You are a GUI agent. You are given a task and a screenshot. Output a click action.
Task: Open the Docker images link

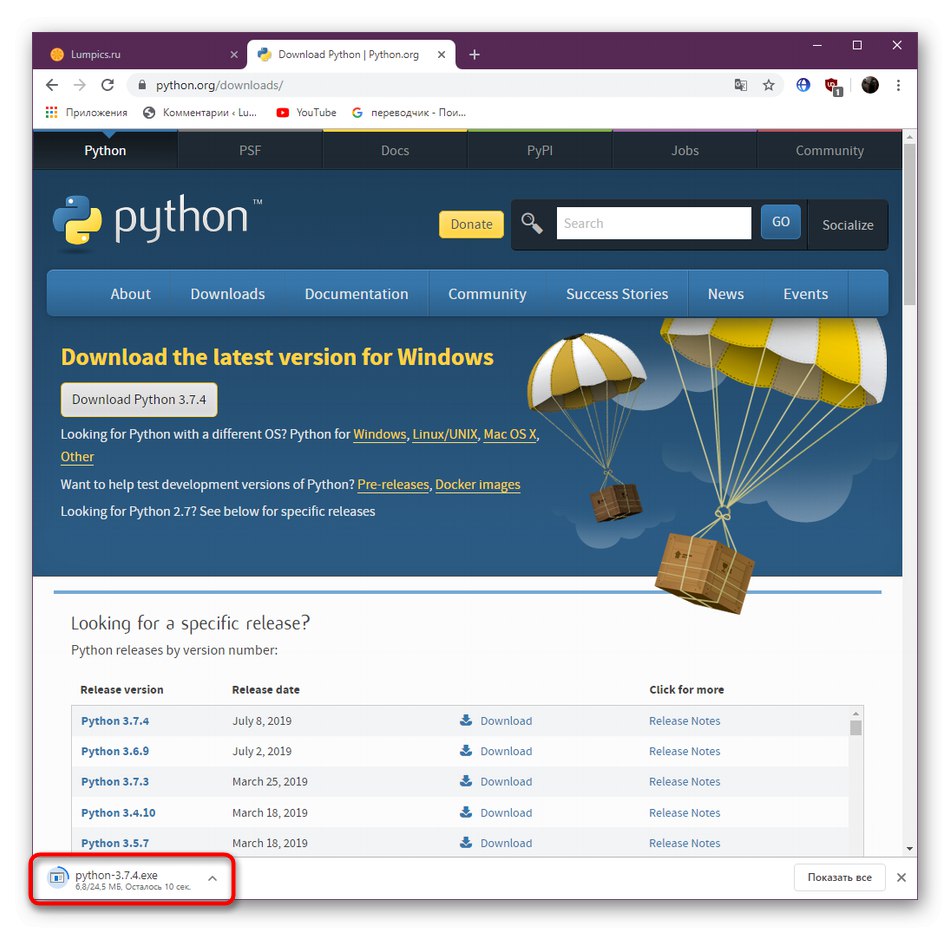tap(477, 485)
